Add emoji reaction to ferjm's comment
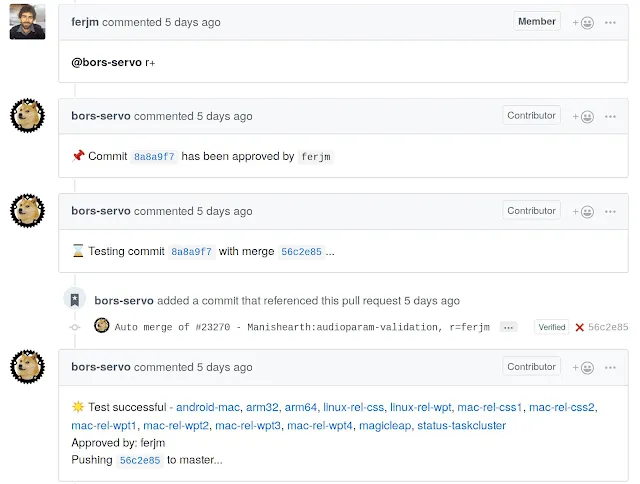The width and height of the screenshot is (640, 484). pyautogui.click(x=582, y=22)
